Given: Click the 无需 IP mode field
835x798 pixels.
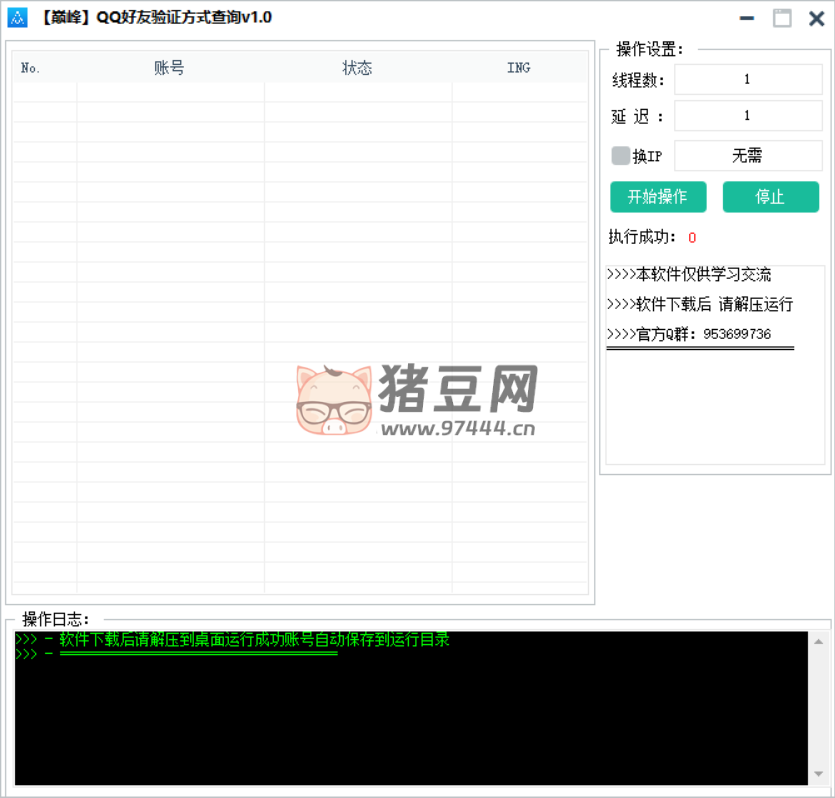Looking at the screenshot, I should pos(747,156).
